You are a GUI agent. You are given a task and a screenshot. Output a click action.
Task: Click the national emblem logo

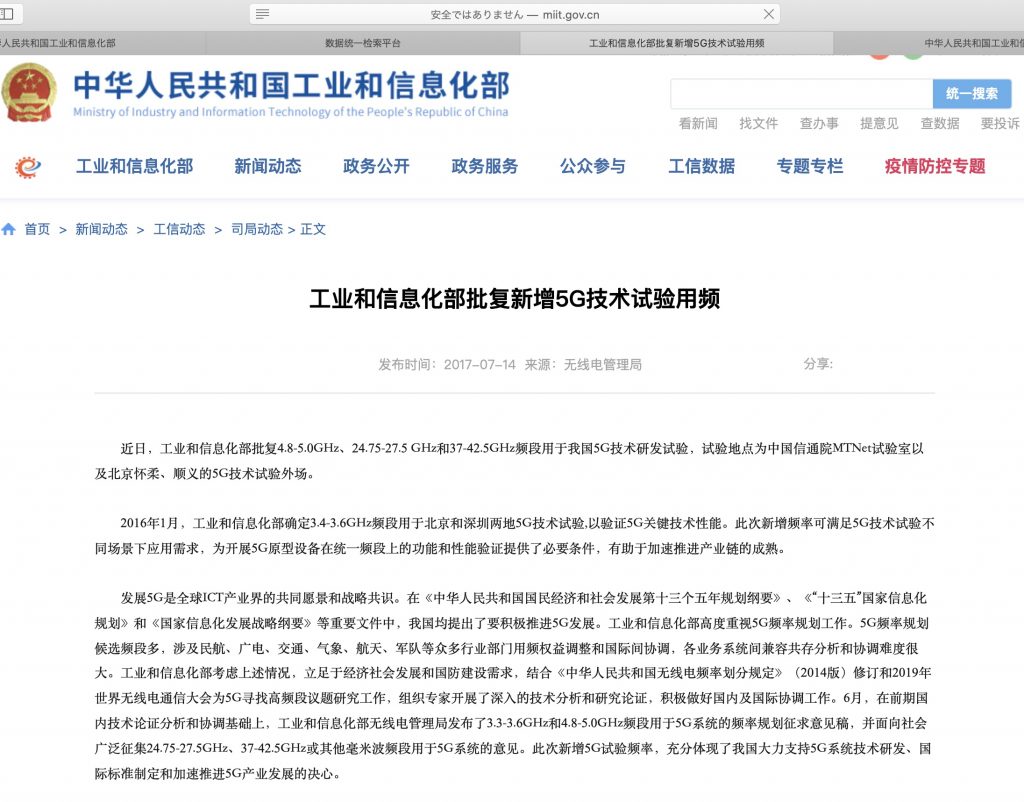point(29,92)
